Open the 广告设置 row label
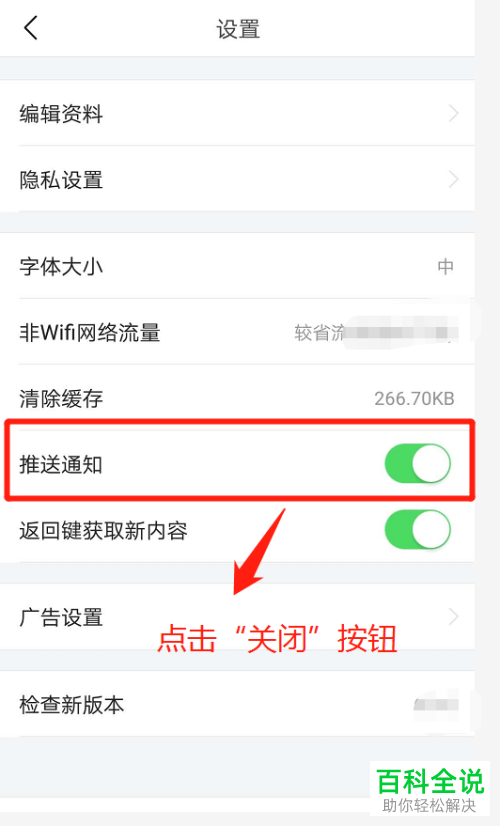The width and height of the screenshot is (500, 826). coord(61,617)
